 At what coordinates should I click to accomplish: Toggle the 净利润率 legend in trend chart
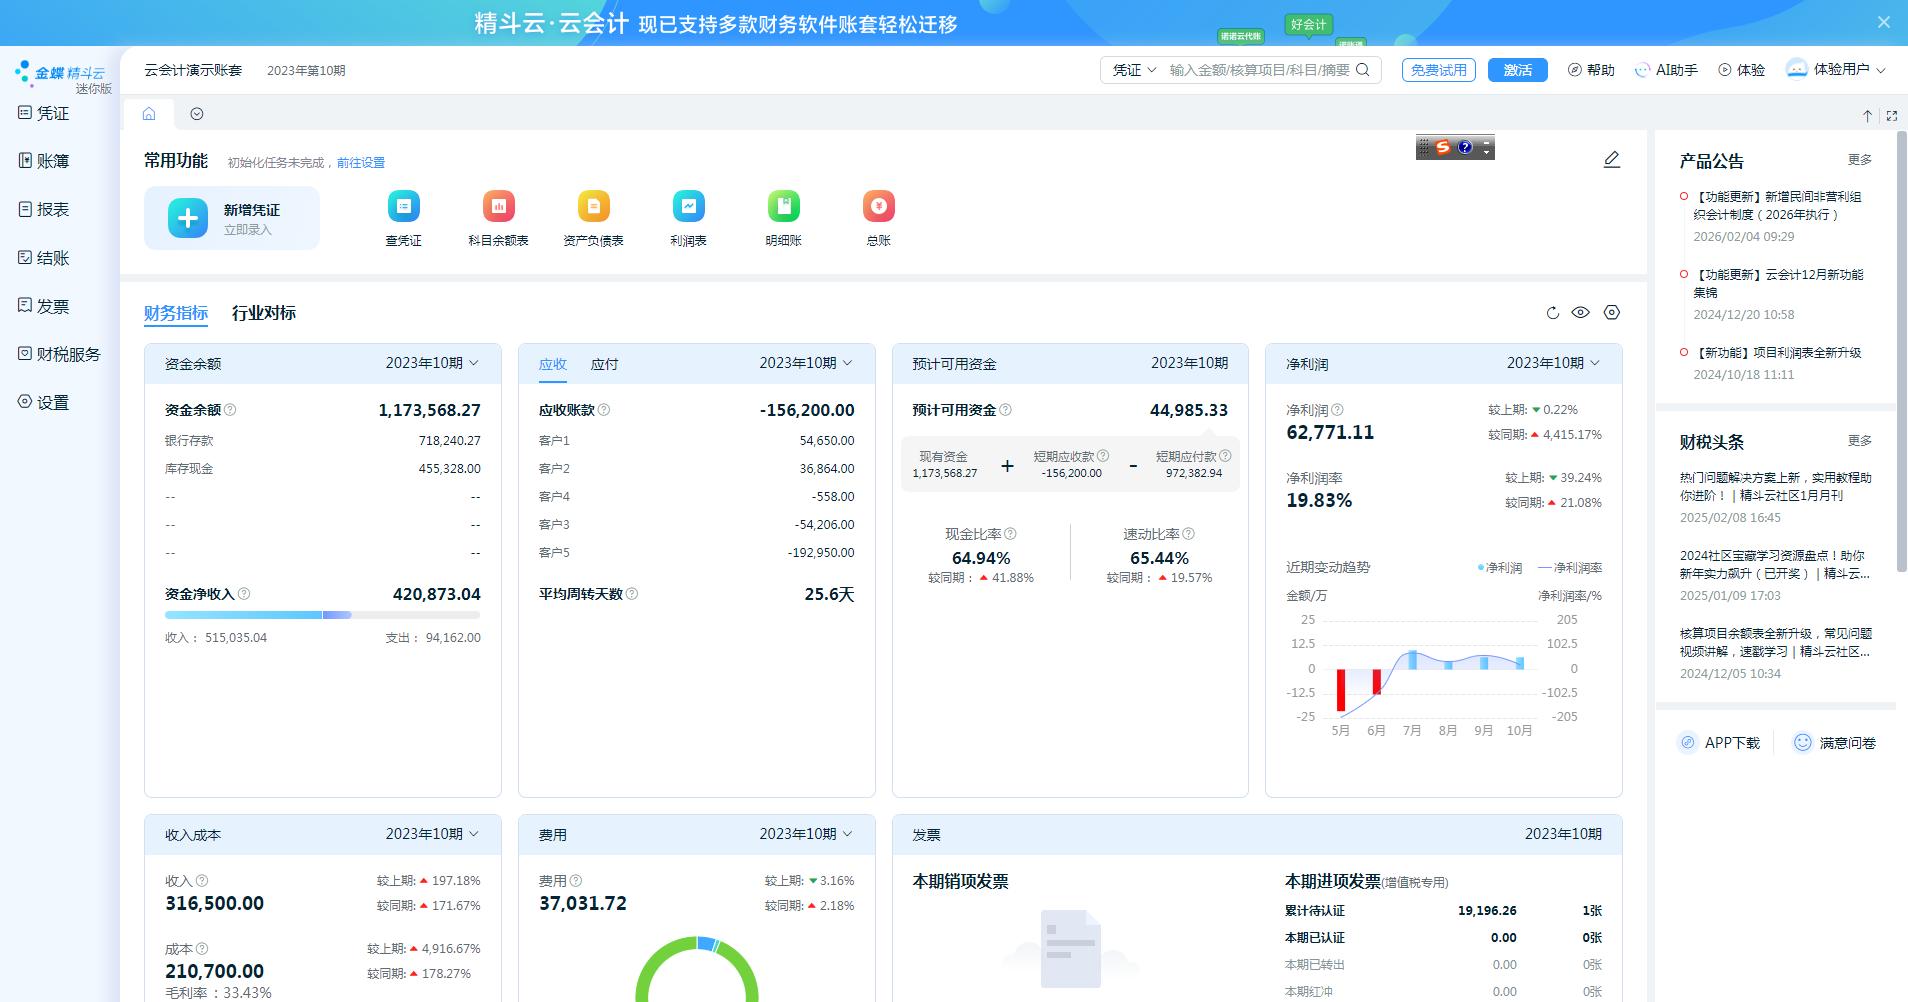[x=1570, y=568]
